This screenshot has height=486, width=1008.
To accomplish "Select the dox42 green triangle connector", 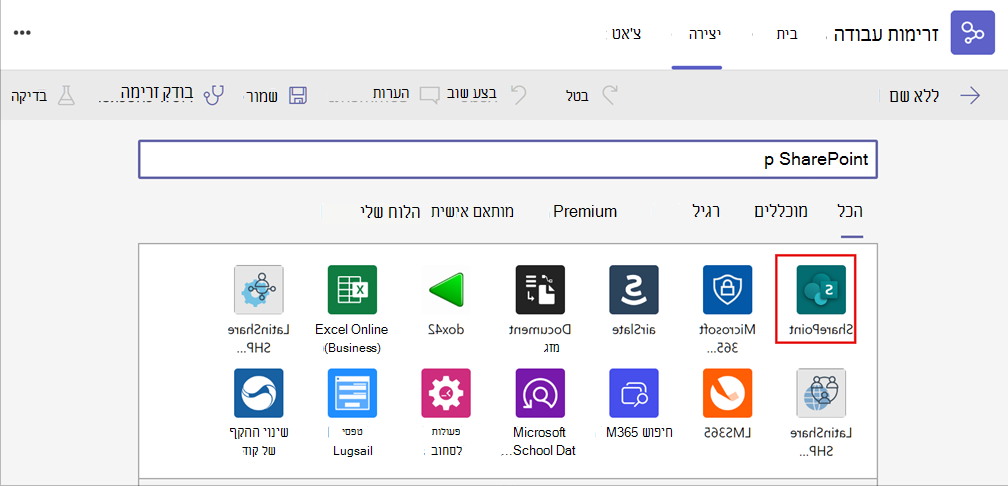I will click(446, 289).
